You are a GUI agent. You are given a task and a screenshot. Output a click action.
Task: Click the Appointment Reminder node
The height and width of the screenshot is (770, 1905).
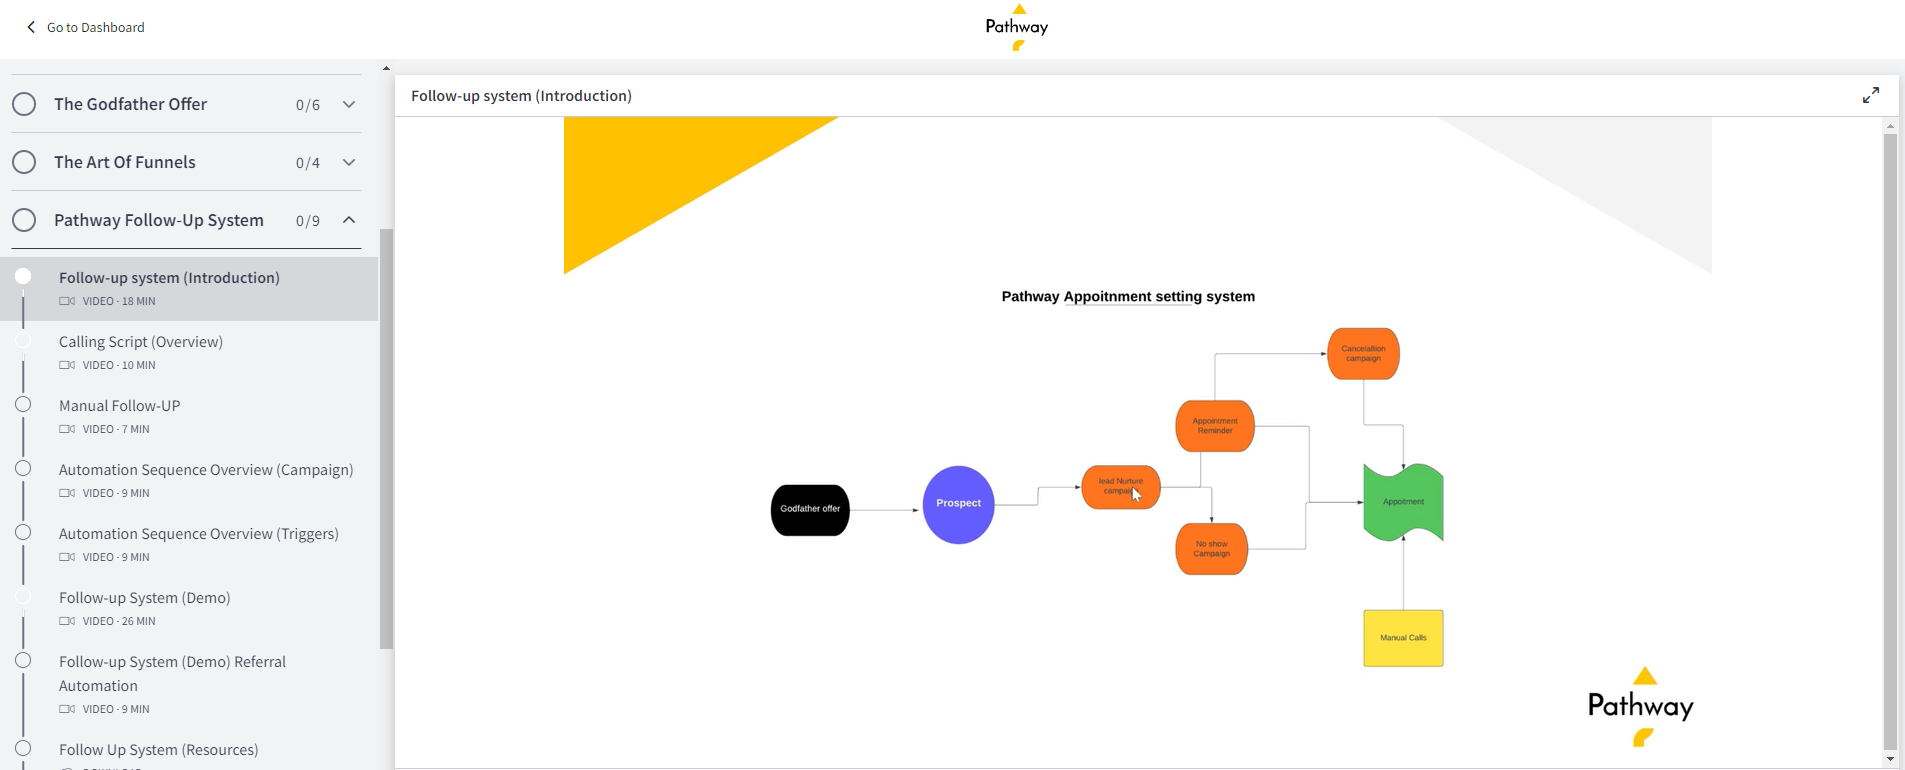pos(1215,426)
